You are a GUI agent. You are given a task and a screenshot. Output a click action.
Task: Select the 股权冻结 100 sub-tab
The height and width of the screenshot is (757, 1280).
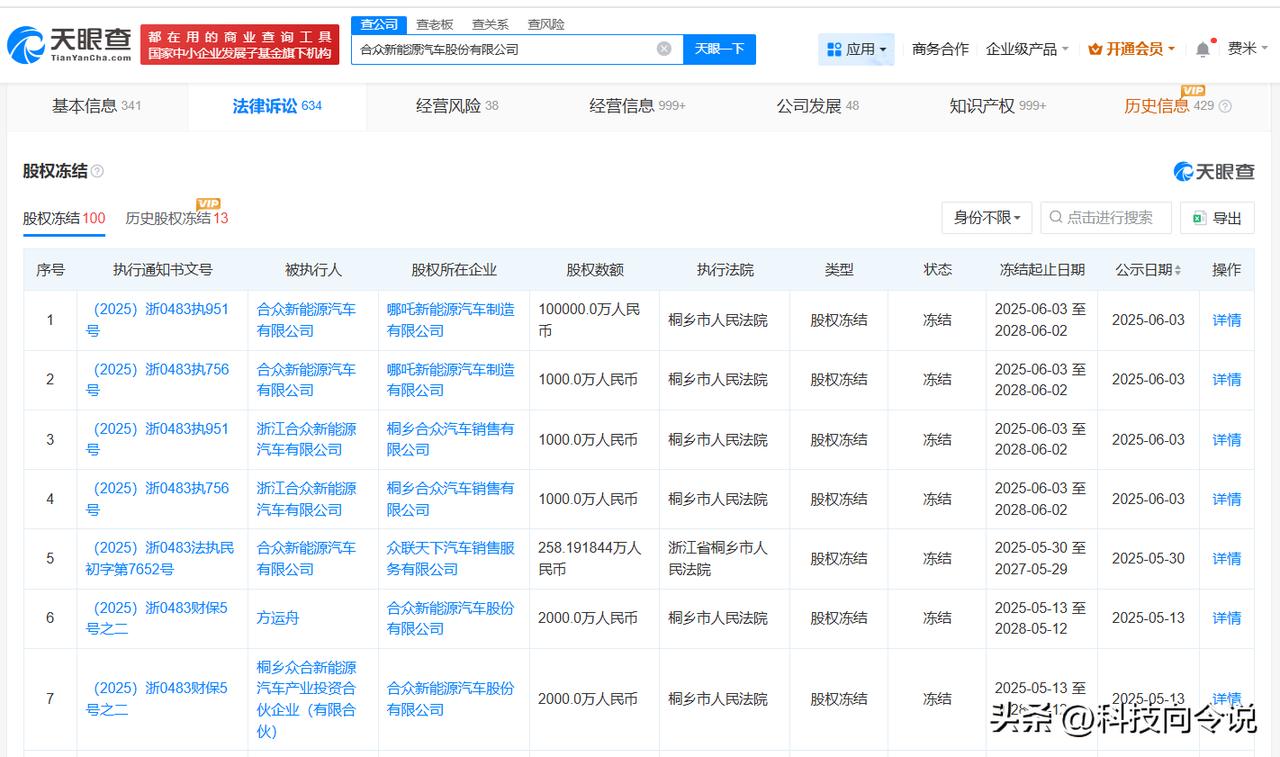pyautogui.click(x=64, y=218)
